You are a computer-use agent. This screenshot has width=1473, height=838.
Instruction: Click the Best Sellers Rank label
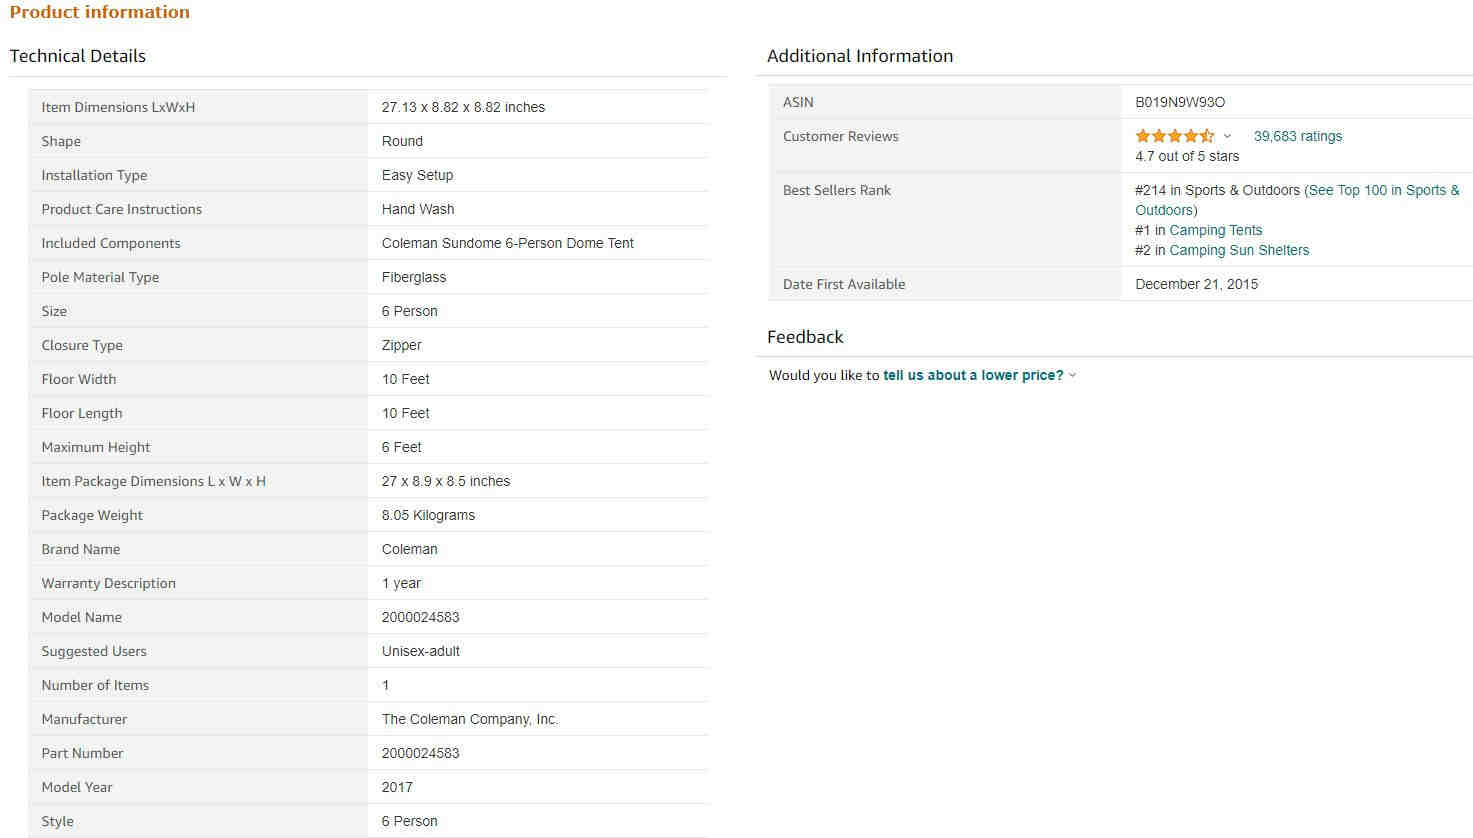pyautogui.click(x=837, y=190)
